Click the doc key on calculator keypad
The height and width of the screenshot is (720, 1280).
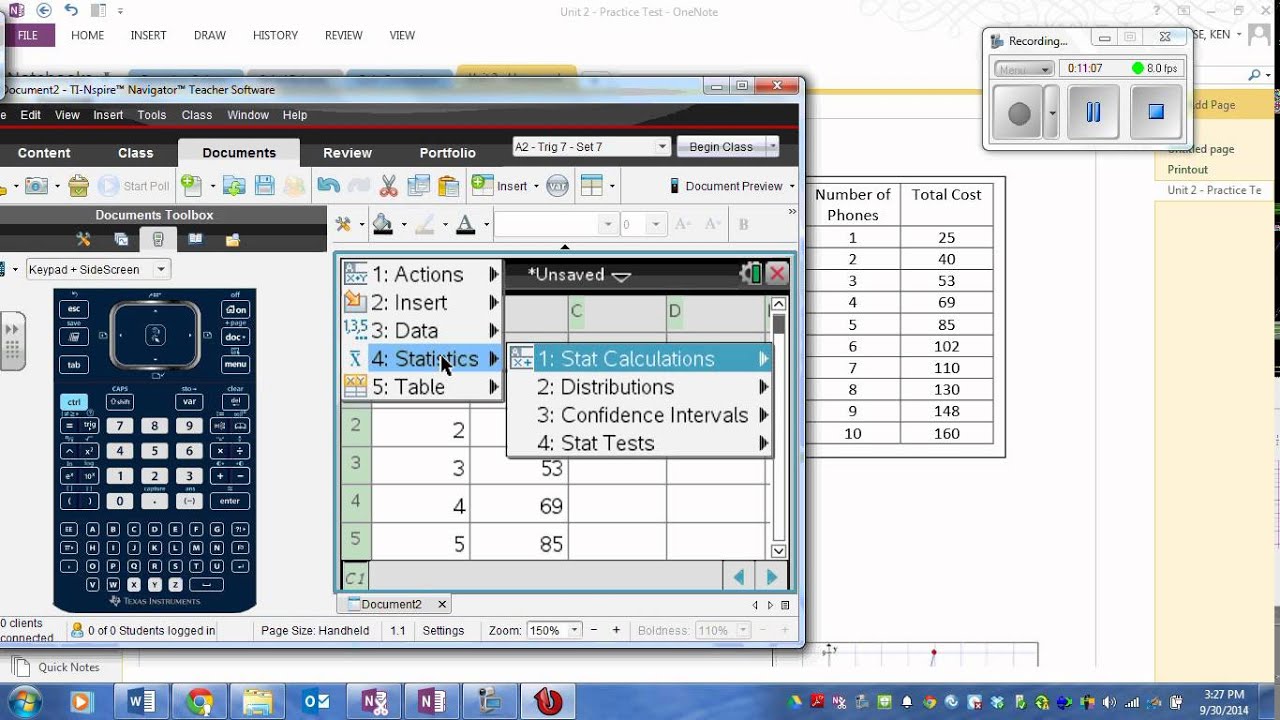236,337
